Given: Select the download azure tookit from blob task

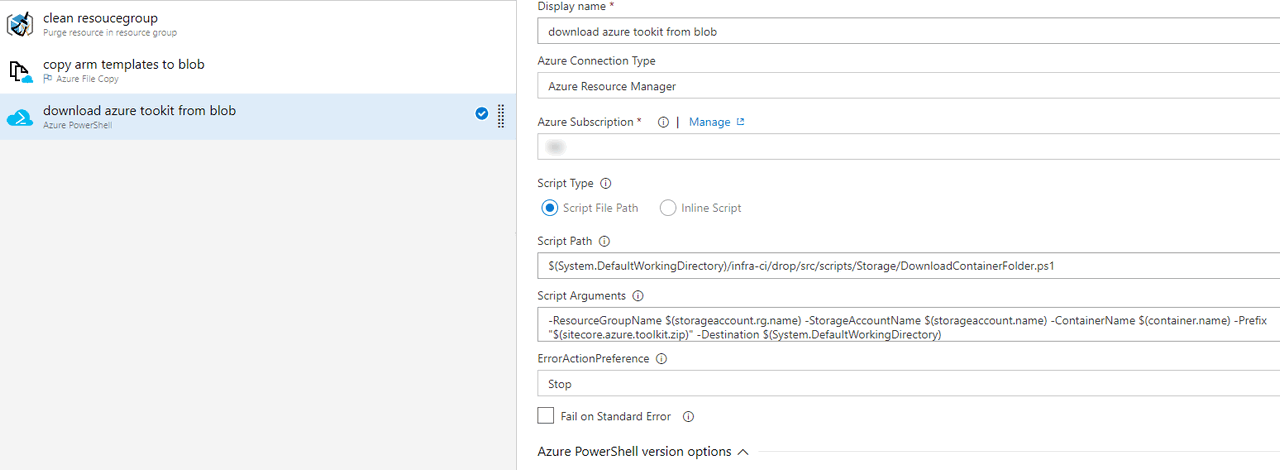Looking at the screenshot, I should (258, 116).
